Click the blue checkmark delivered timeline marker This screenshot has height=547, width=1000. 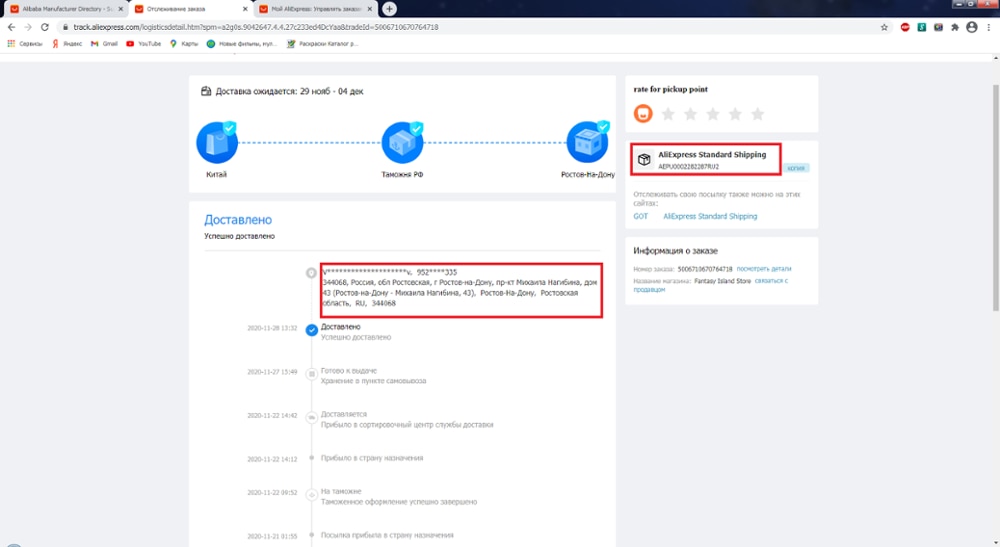pos(311,330)
